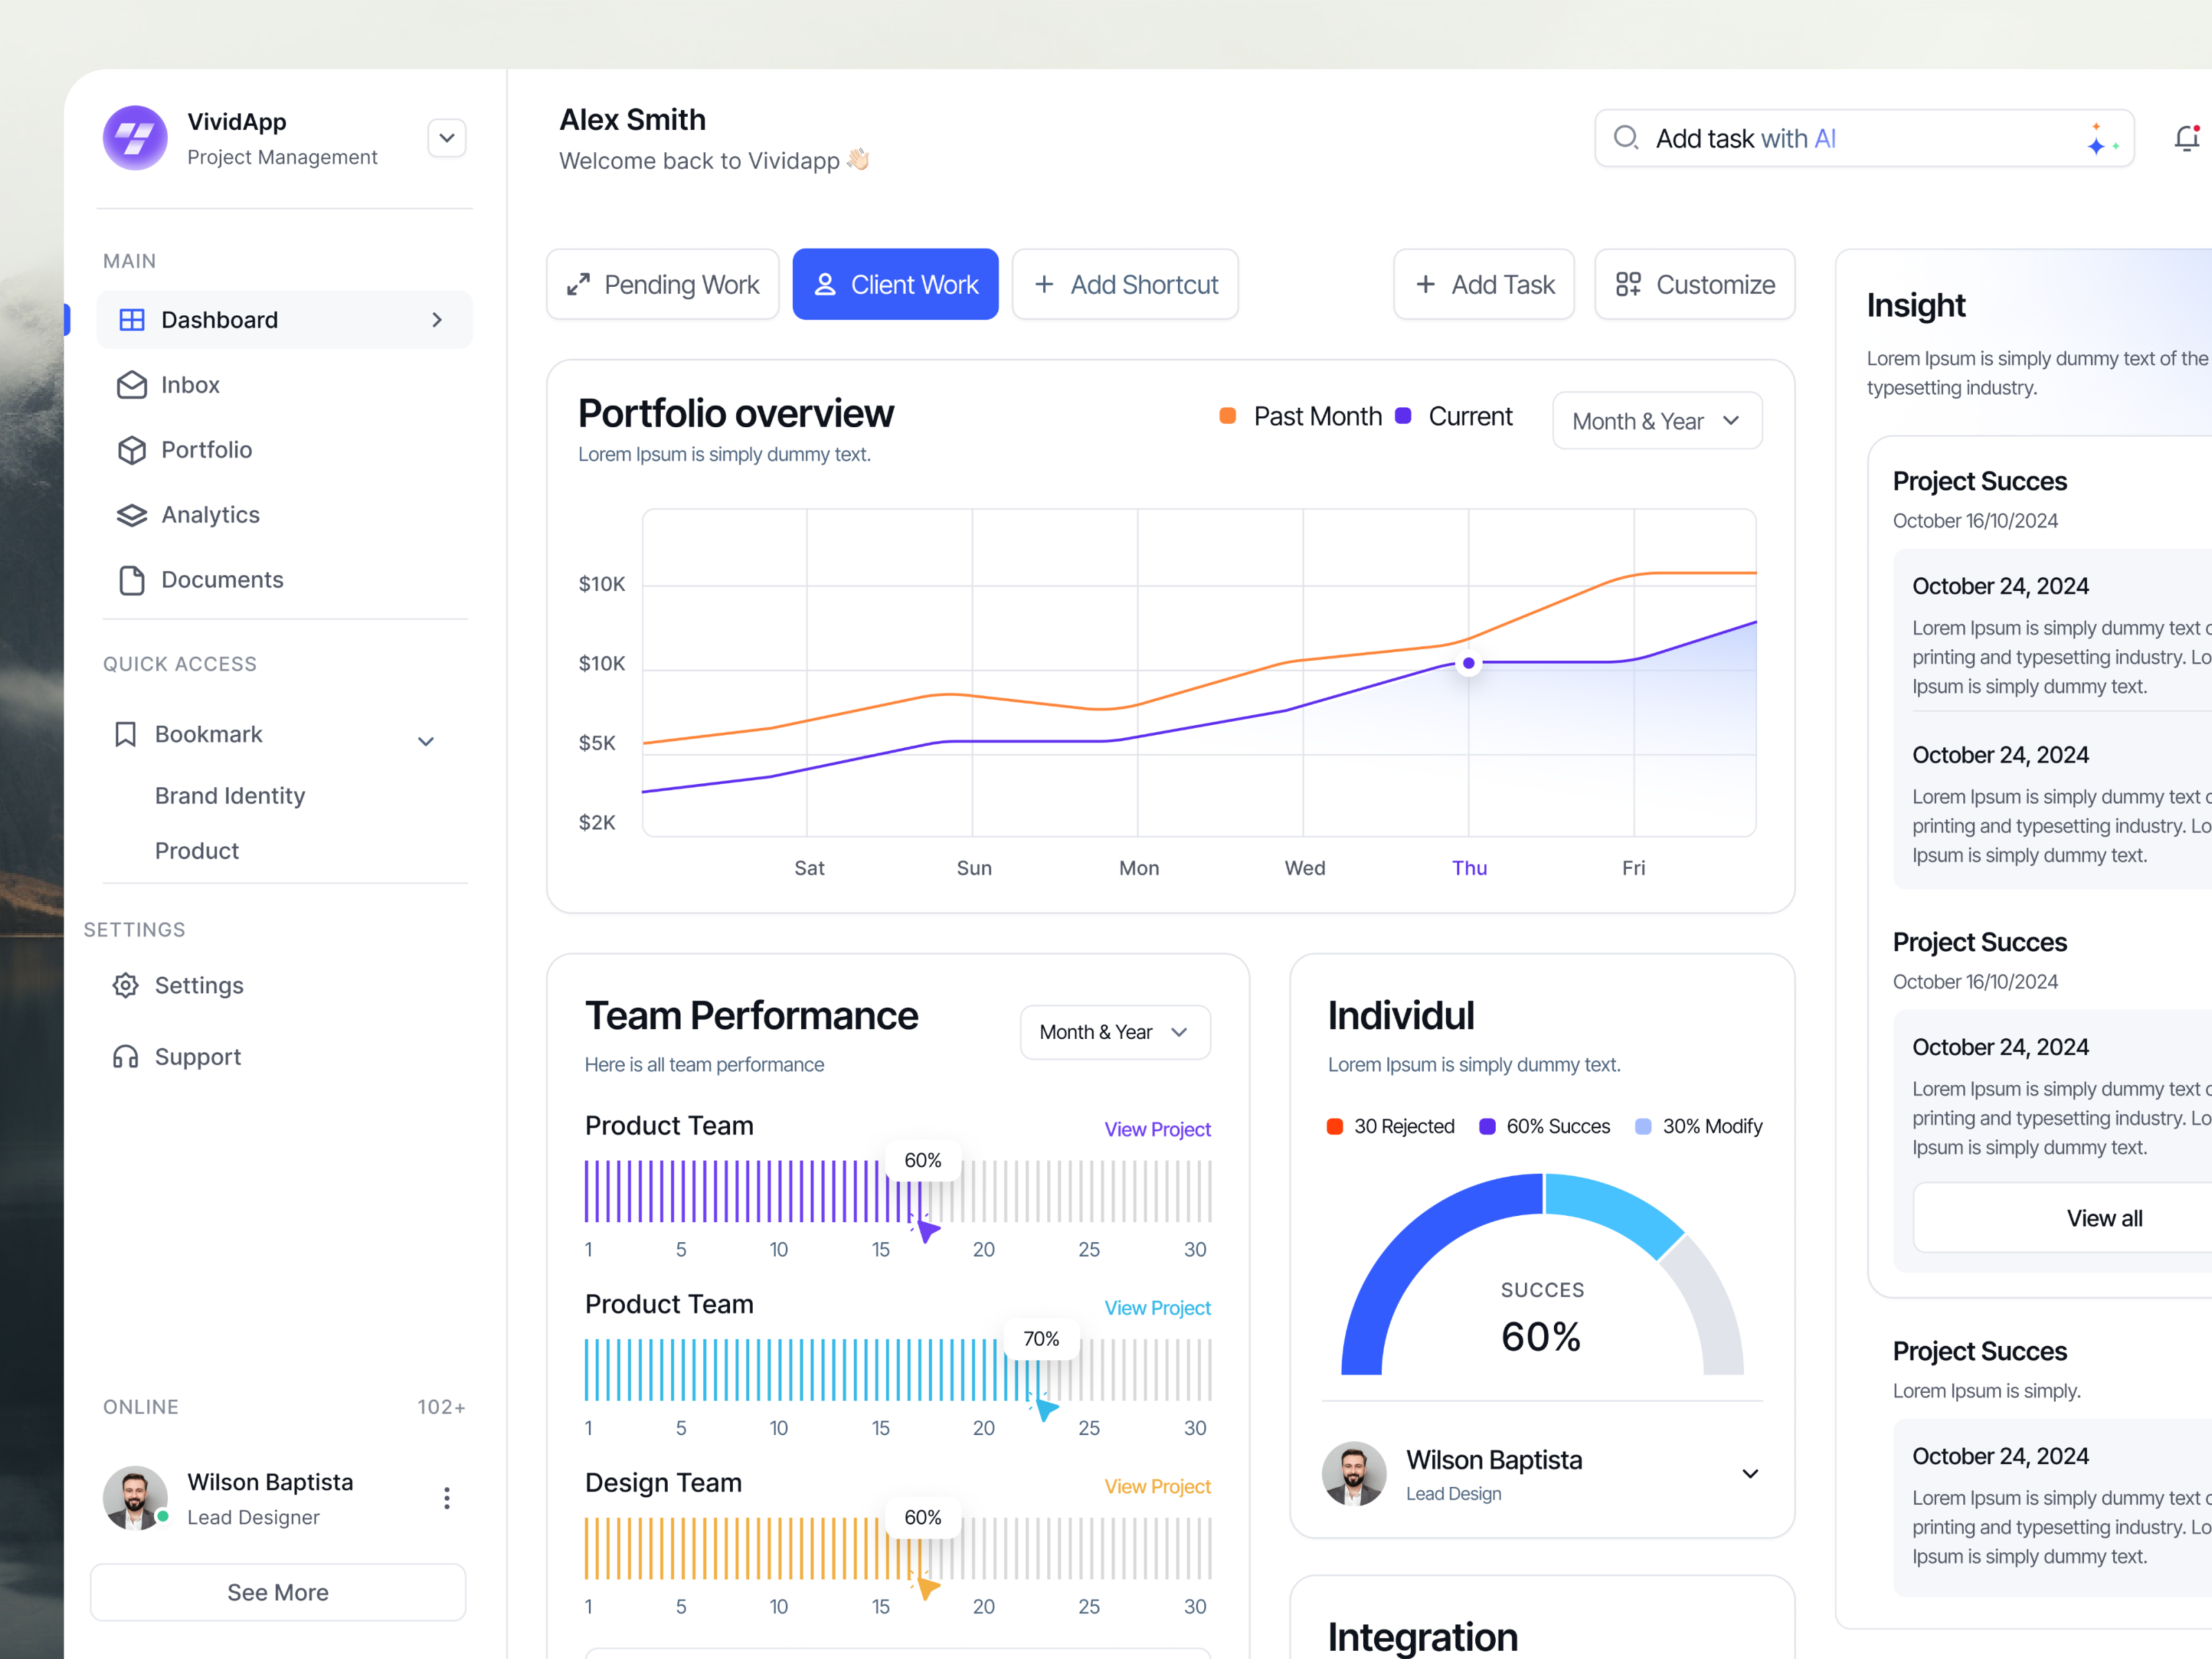Open the Month & Year dropdown for Portfolio overview
The image size is (2212, 1659).
pos(1656,420)
